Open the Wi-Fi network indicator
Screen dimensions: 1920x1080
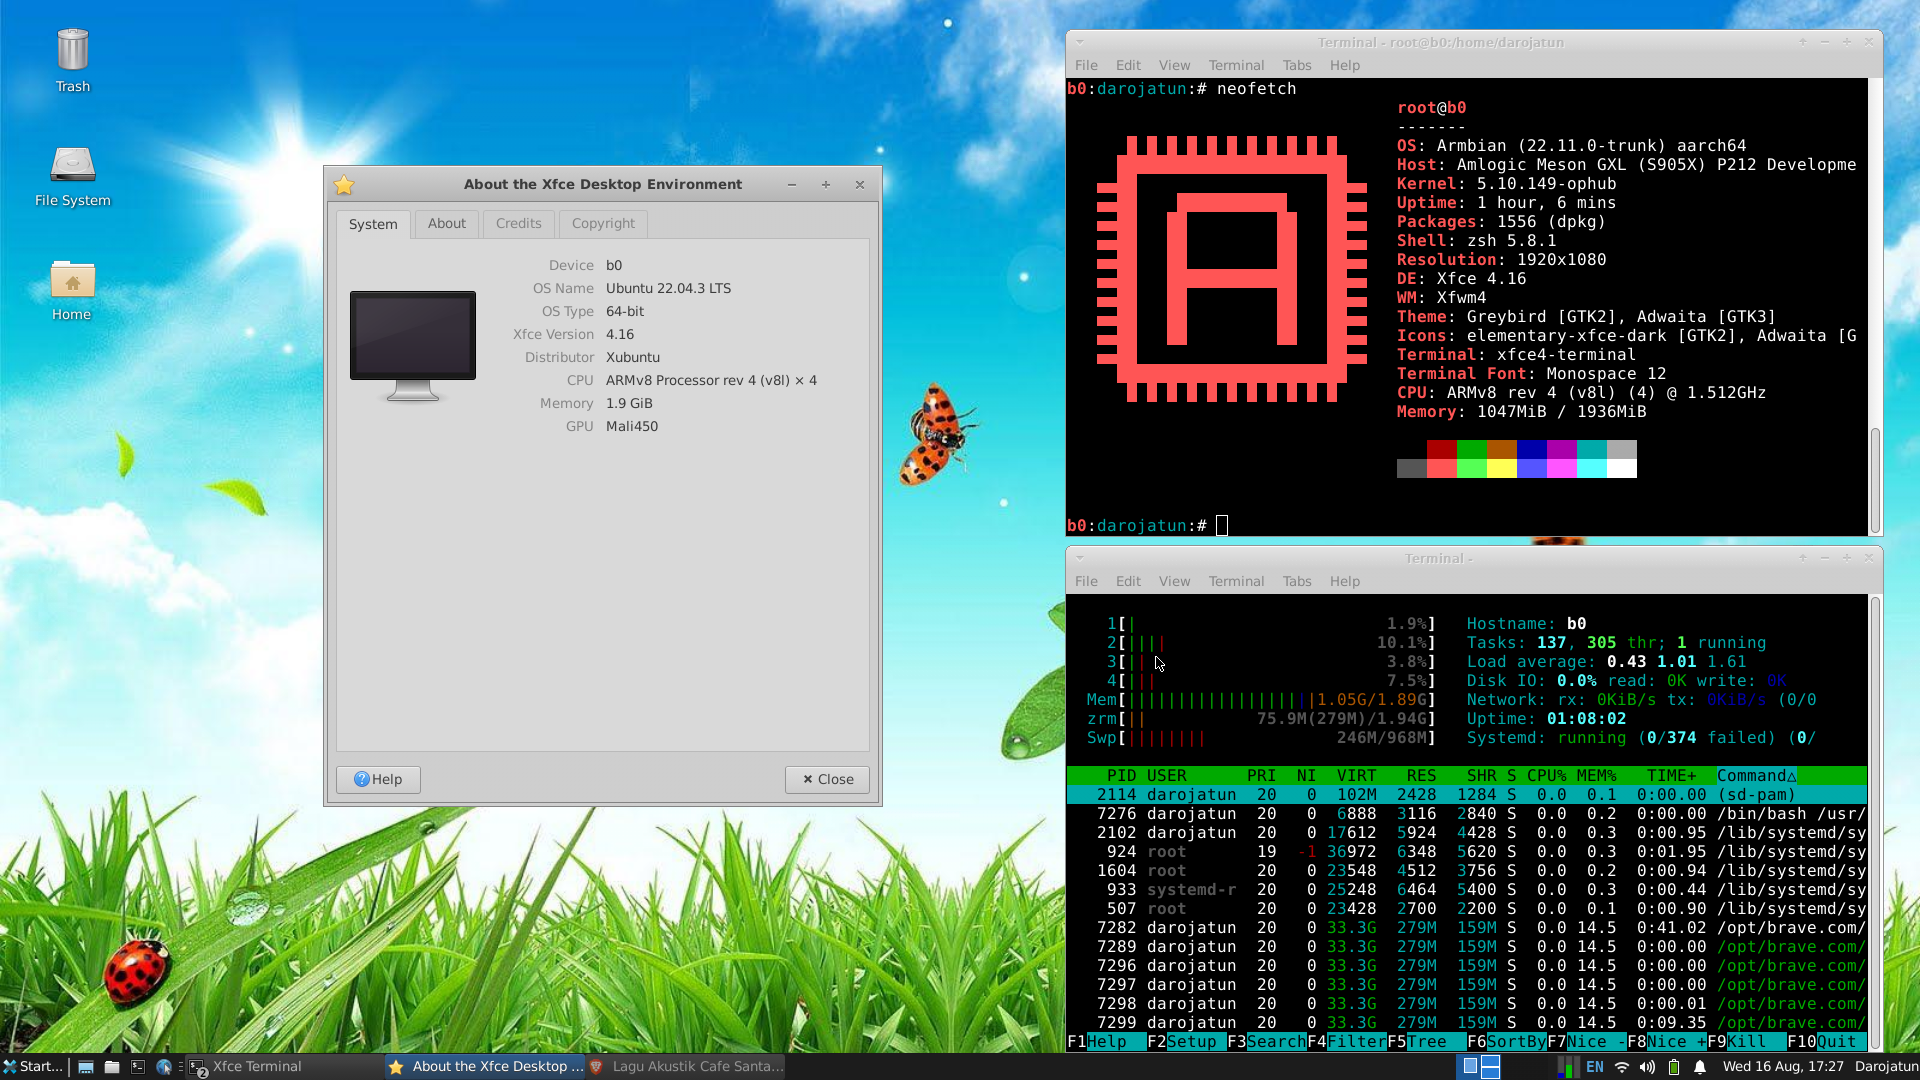[1622, 1067]
